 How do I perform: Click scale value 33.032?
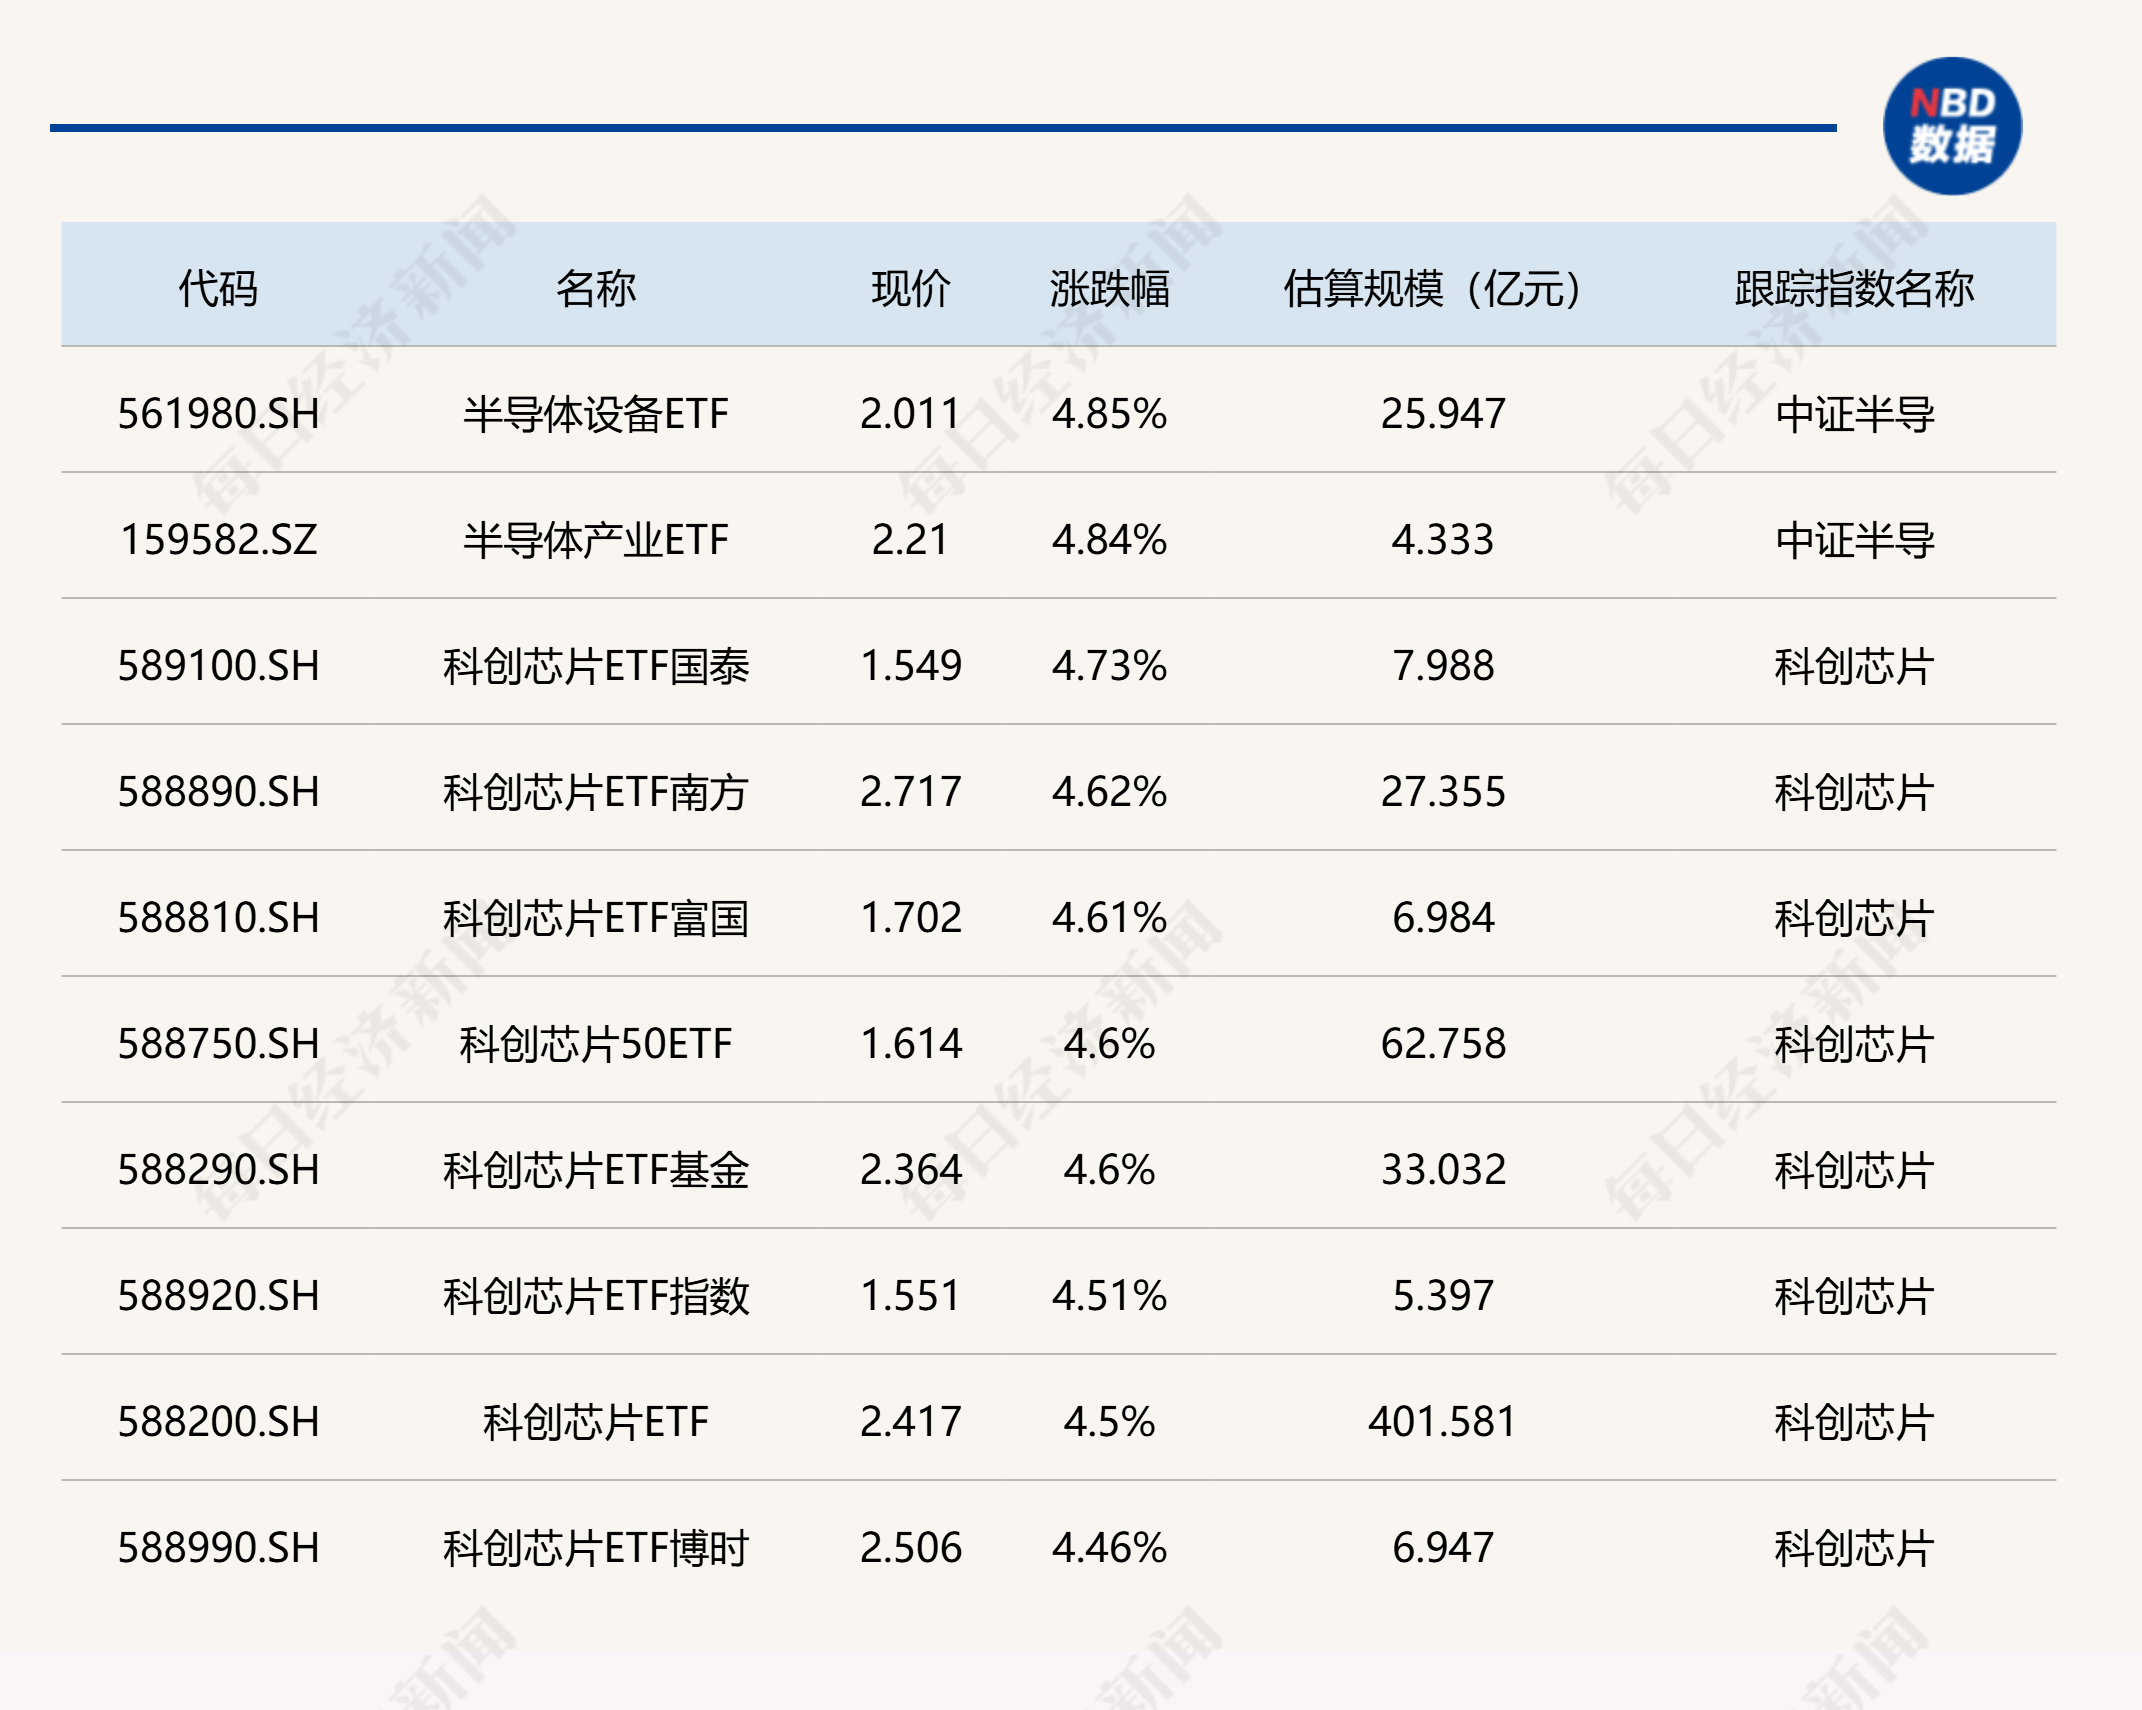pos(1442,1170)
